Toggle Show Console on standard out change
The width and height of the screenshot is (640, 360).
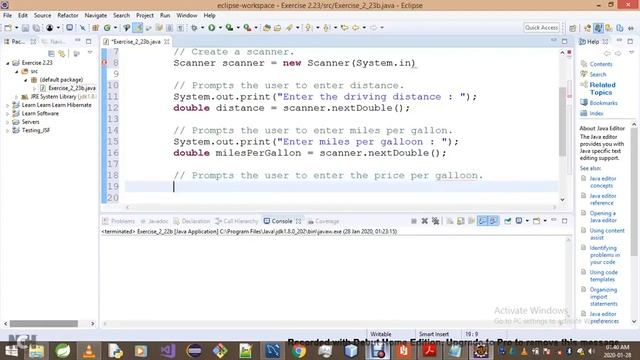click(482, 221)
